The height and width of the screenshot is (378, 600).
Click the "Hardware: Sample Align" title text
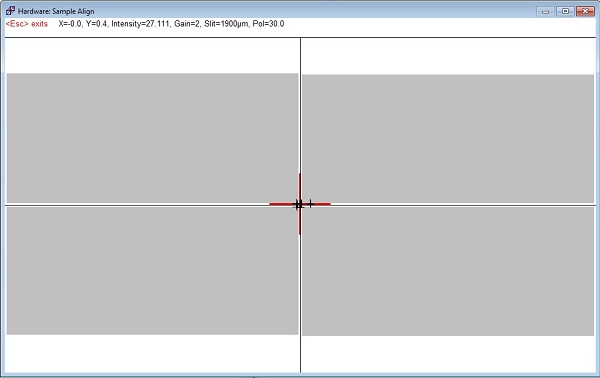click(x=56, y=11)
